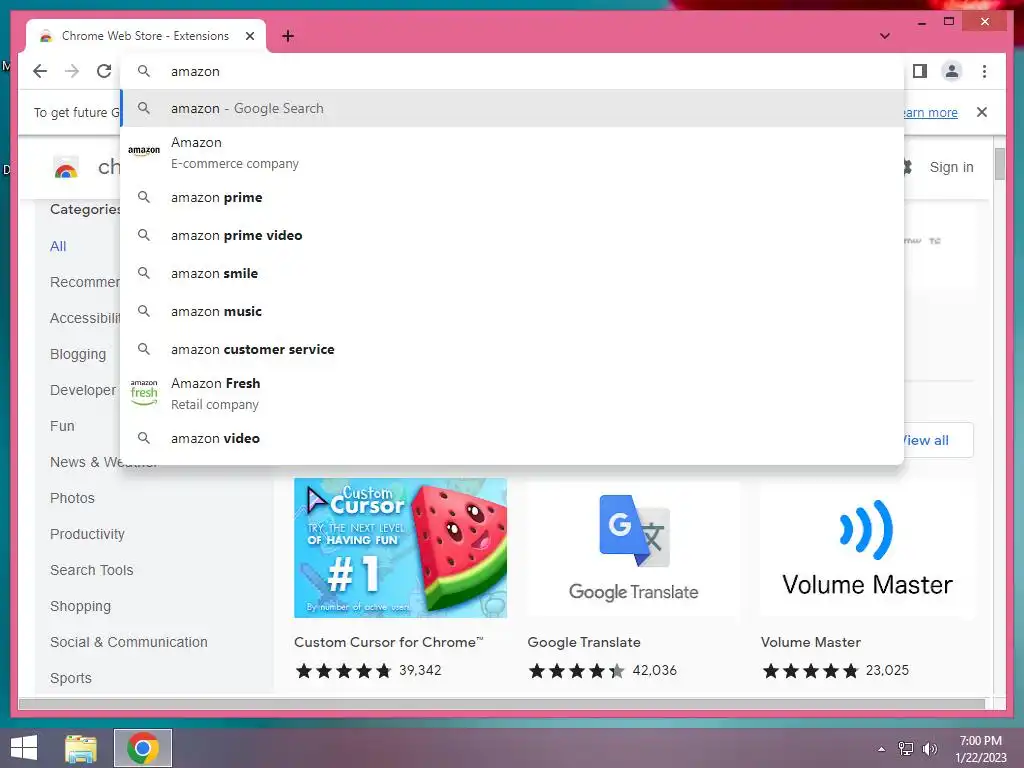Go back to the previous page

pyautogui.click(x=40, y=71)
